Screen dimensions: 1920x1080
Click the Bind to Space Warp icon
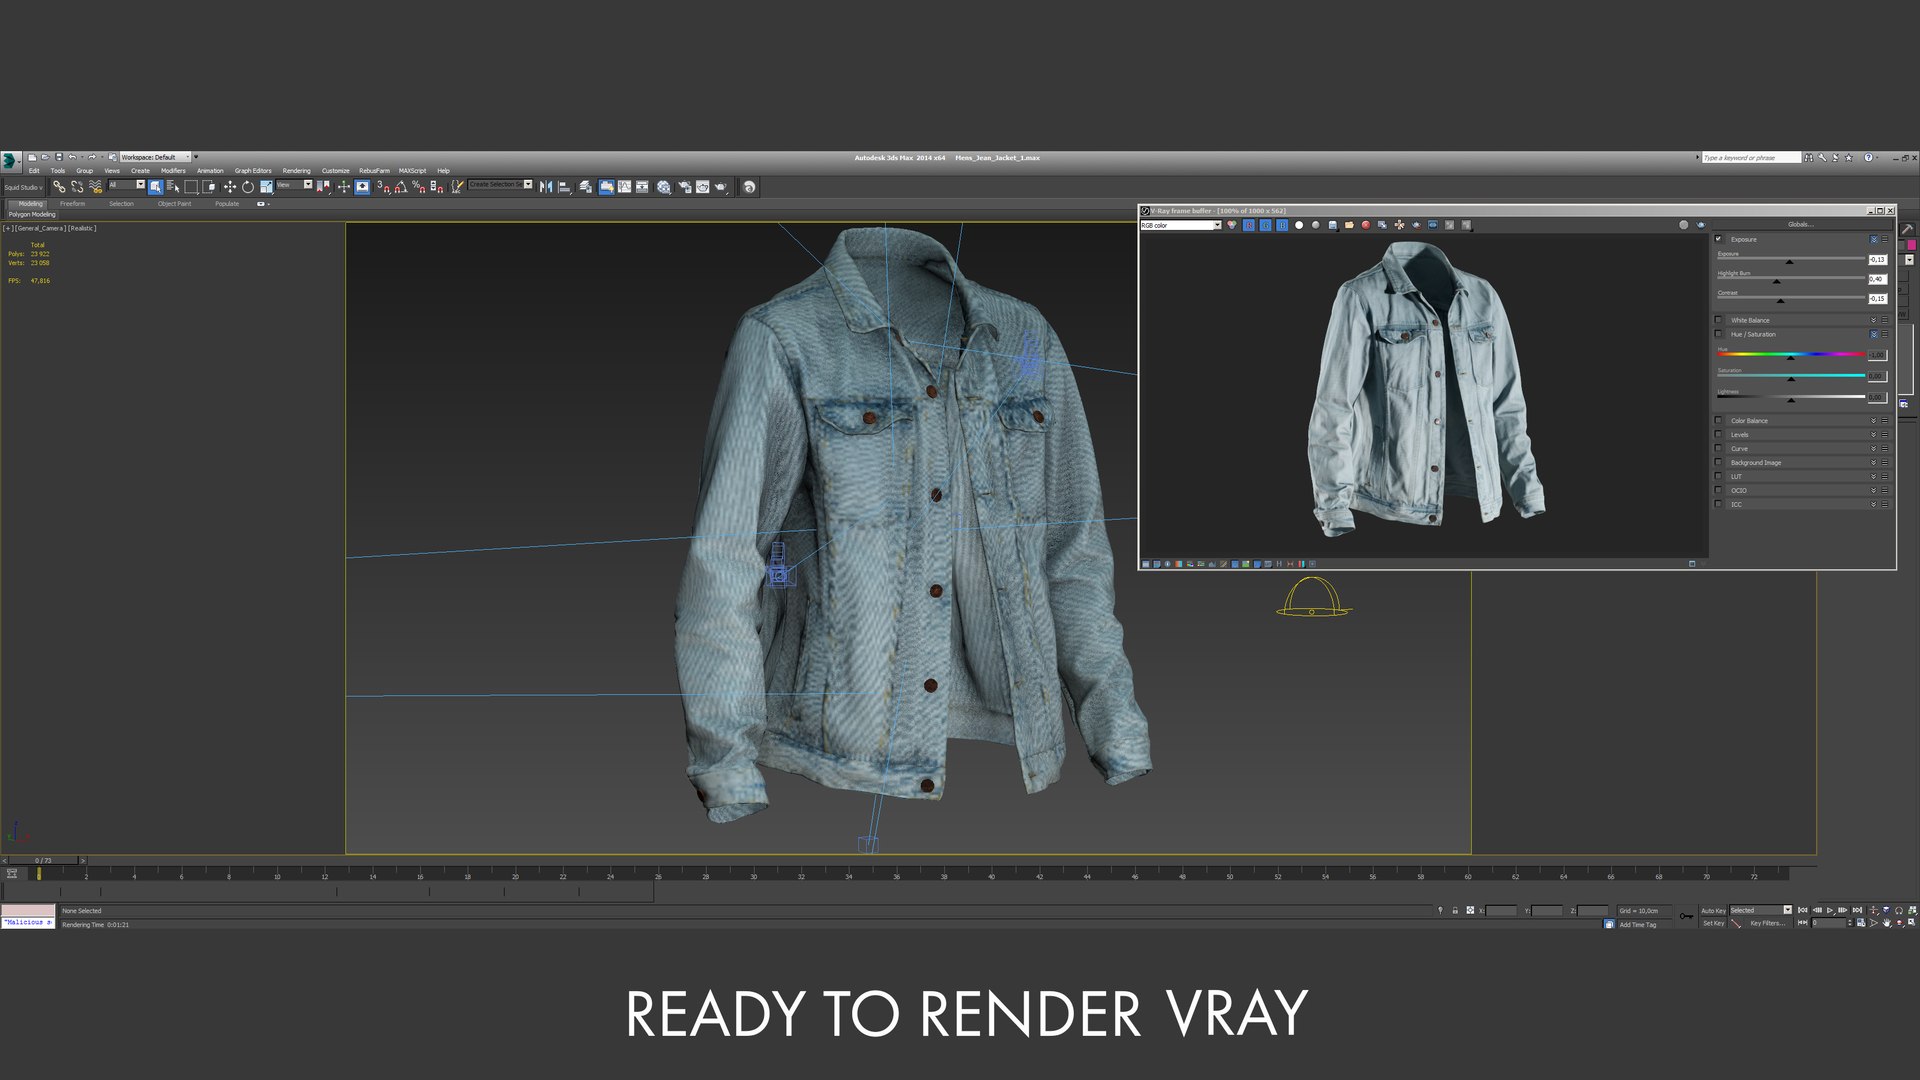[x=95, y=187]
